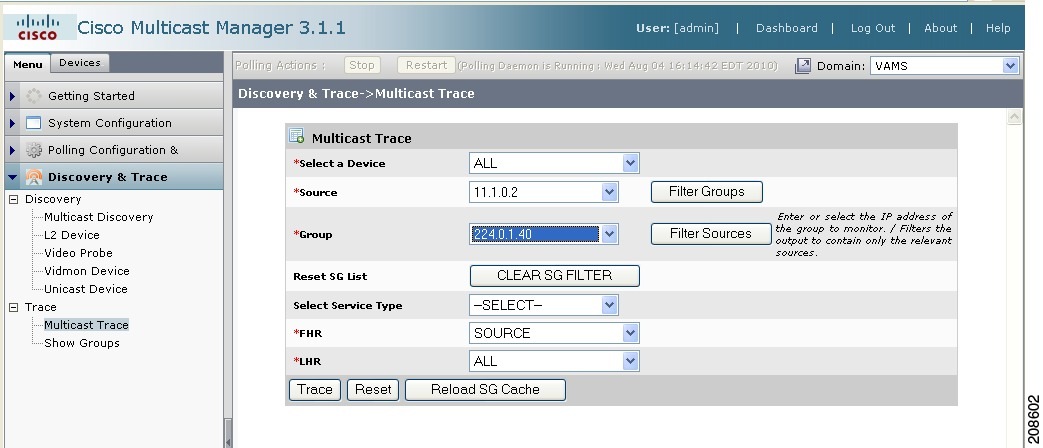Open Multicast Discovery in the tree
Screen dimensions: 1043x448
coord(98,217)
